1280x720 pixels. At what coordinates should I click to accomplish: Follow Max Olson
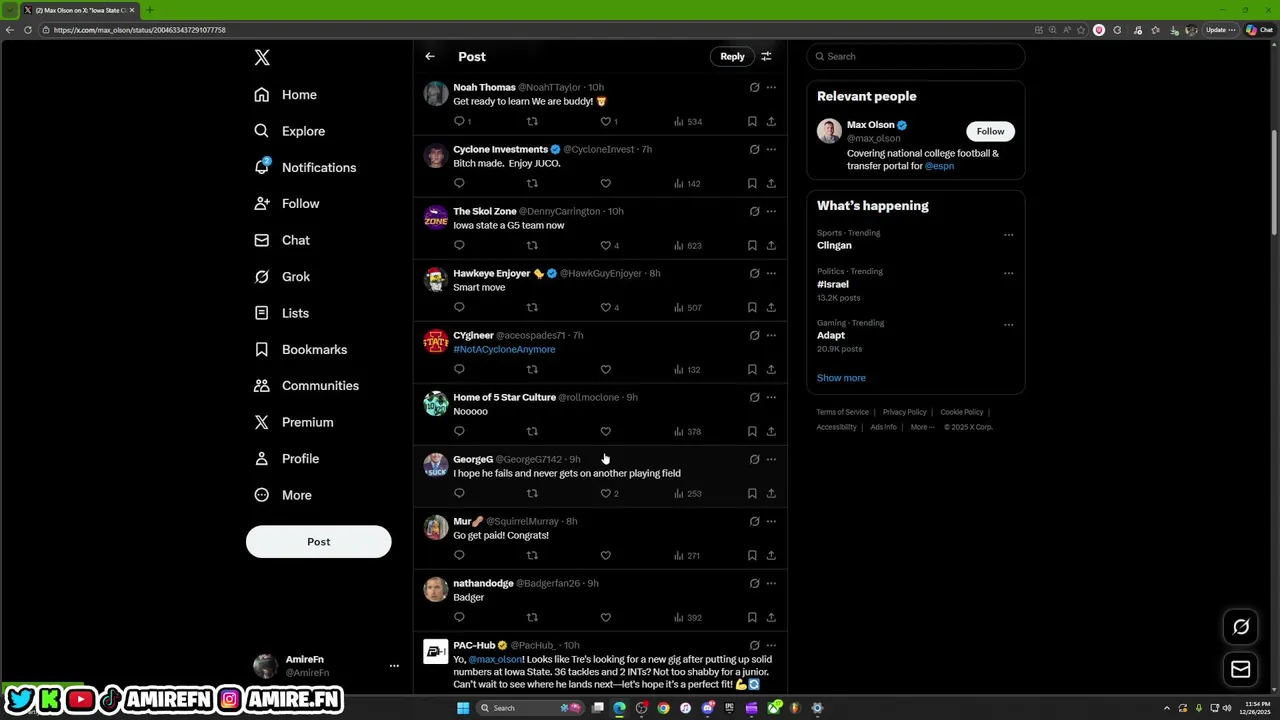coord(990,131)
